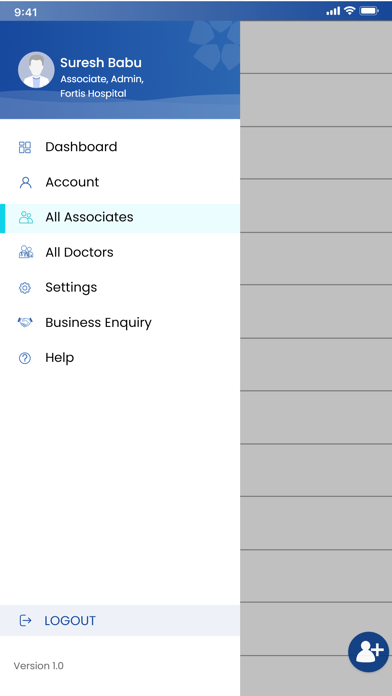Click the logout arrow icon
The image size is (392, 696).
coord(25,621)
